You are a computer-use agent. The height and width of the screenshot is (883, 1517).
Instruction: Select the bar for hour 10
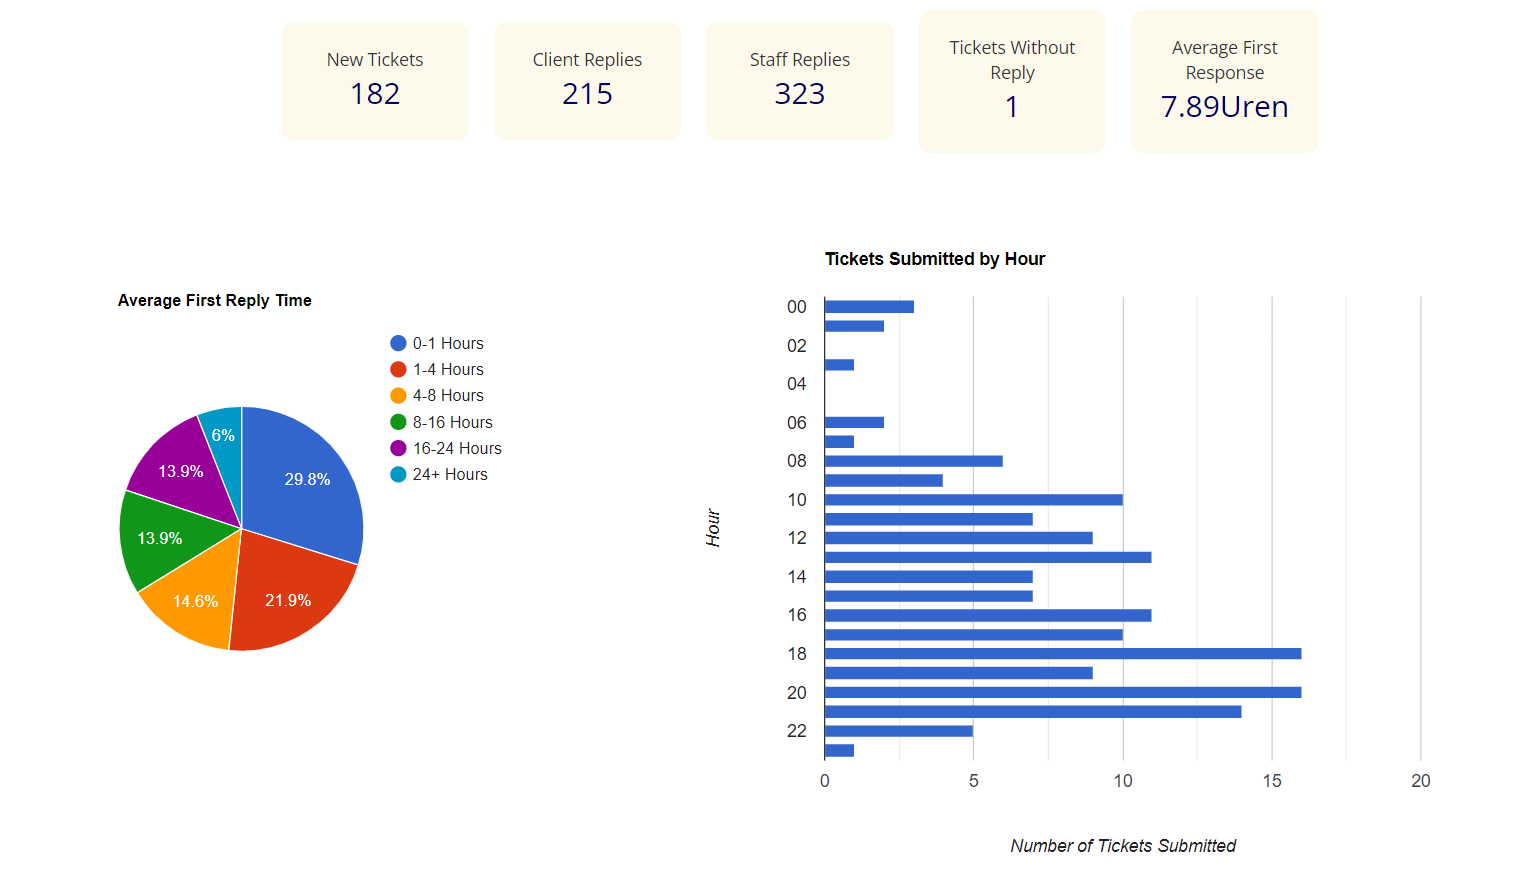pos(973,500)
